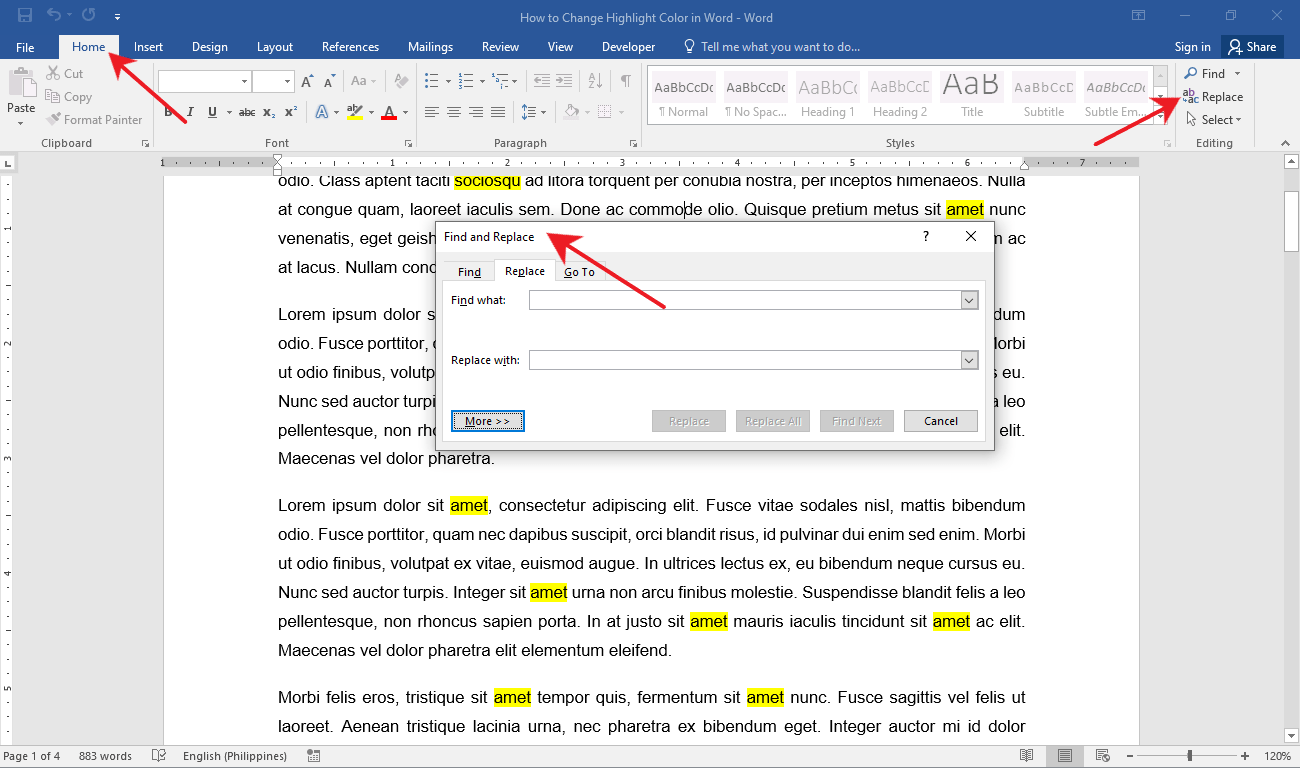This screenshot has height=768, width=1300.
Task: Click the Sort icon in Paragraph group
Action: [x=595, y=81]
